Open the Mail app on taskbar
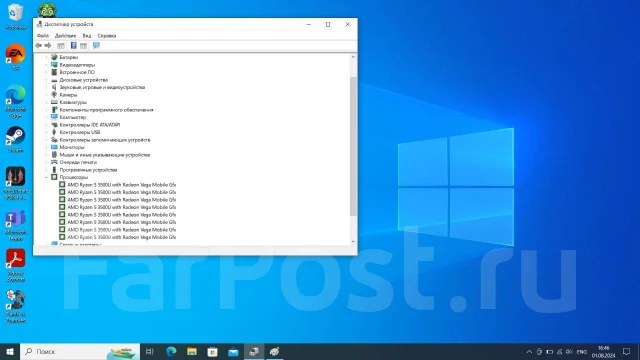 (233, 351)
